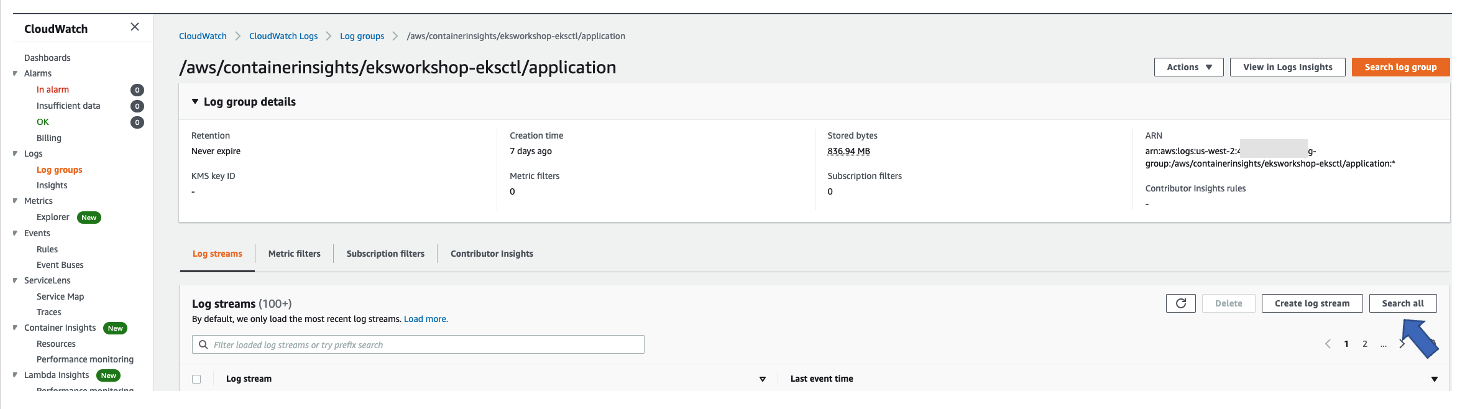The image size is (1463, 409).
Task: Collapse the Log group details section
Action: coord(195,102)
